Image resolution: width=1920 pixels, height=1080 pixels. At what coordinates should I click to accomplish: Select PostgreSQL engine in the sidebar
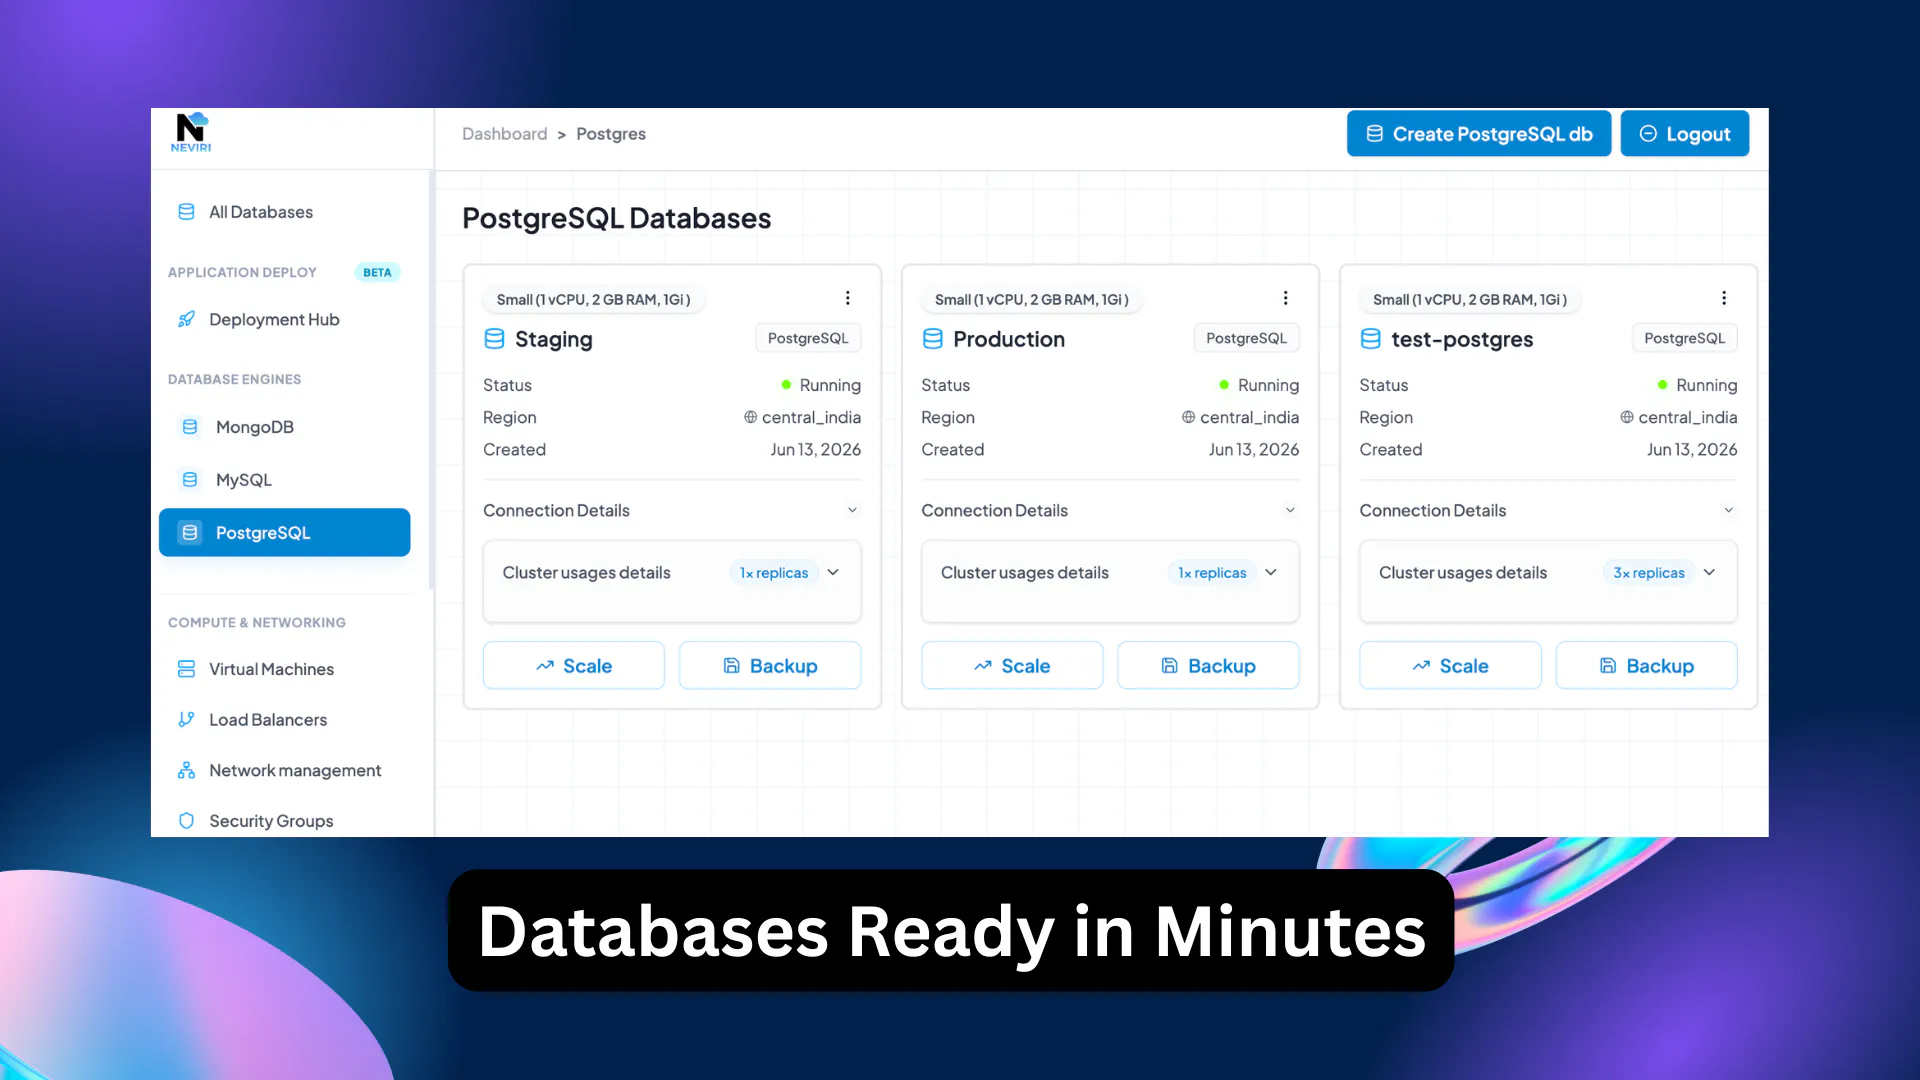coord(285,533)
